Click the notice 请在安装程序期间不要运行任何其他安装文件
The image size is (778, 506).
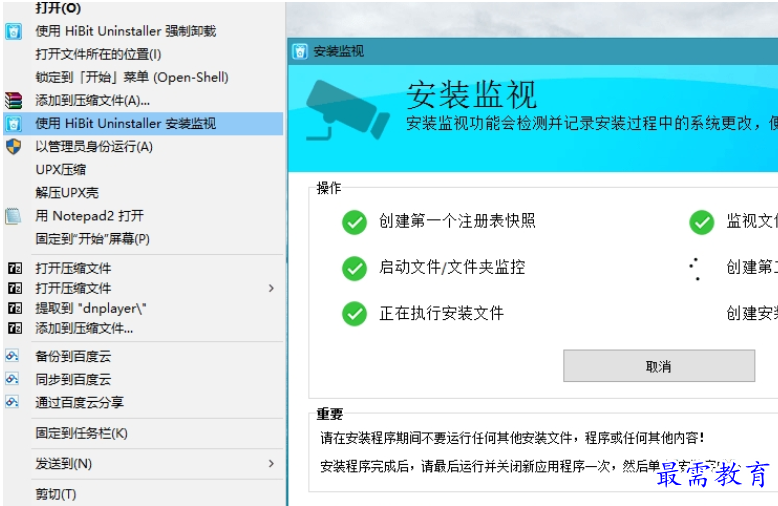(512, 438)
